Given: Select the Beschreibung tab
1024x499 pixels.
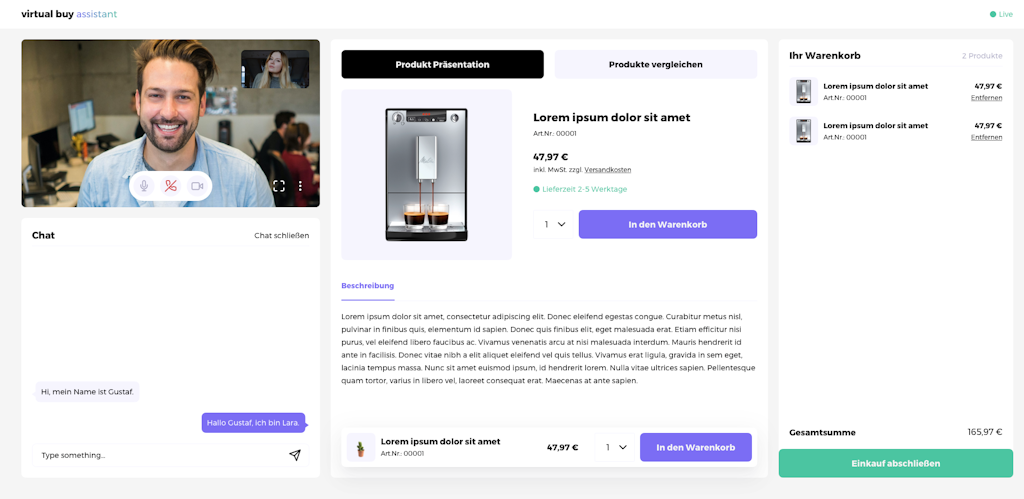Looking at the screenshot, I should point(367,286).
